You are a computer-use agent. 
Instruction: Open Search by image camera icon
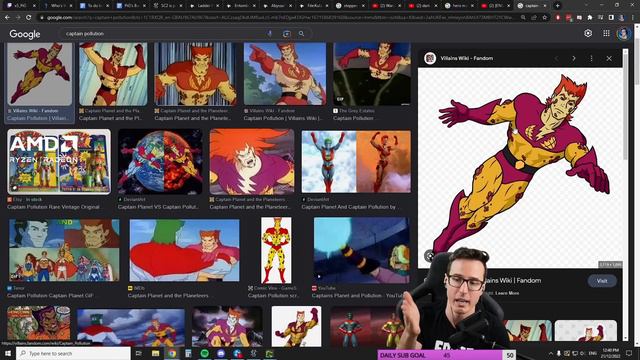(x=287, y=33)
